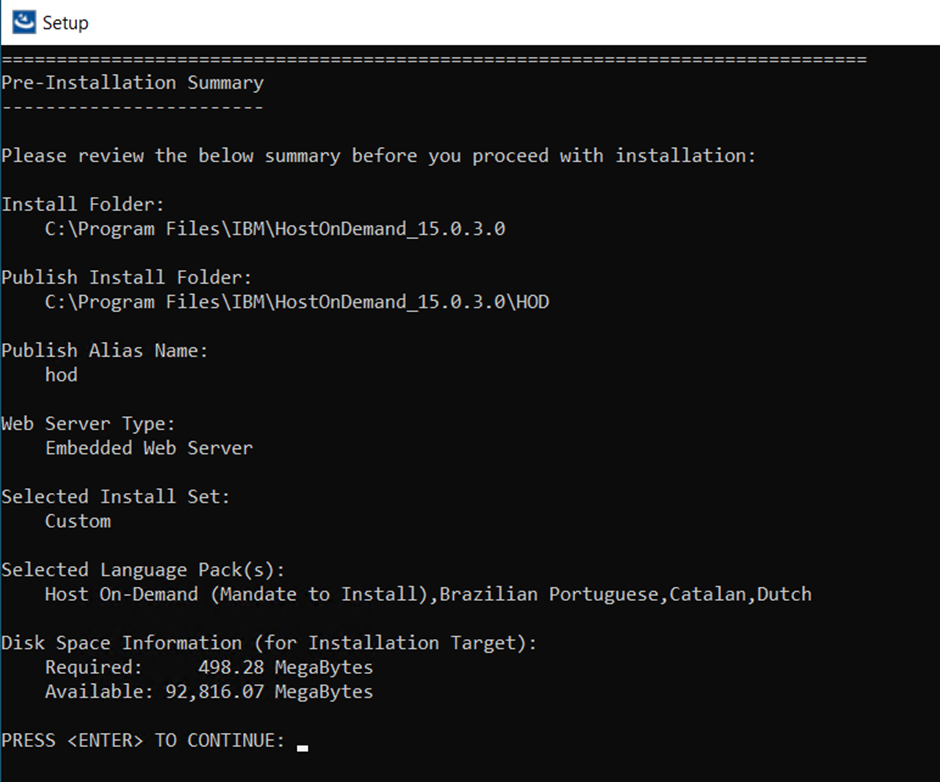The width and height of the screenshot is (940, 782).
Task: Click the Setup installer icon in title bar
Action: [24, 21]
